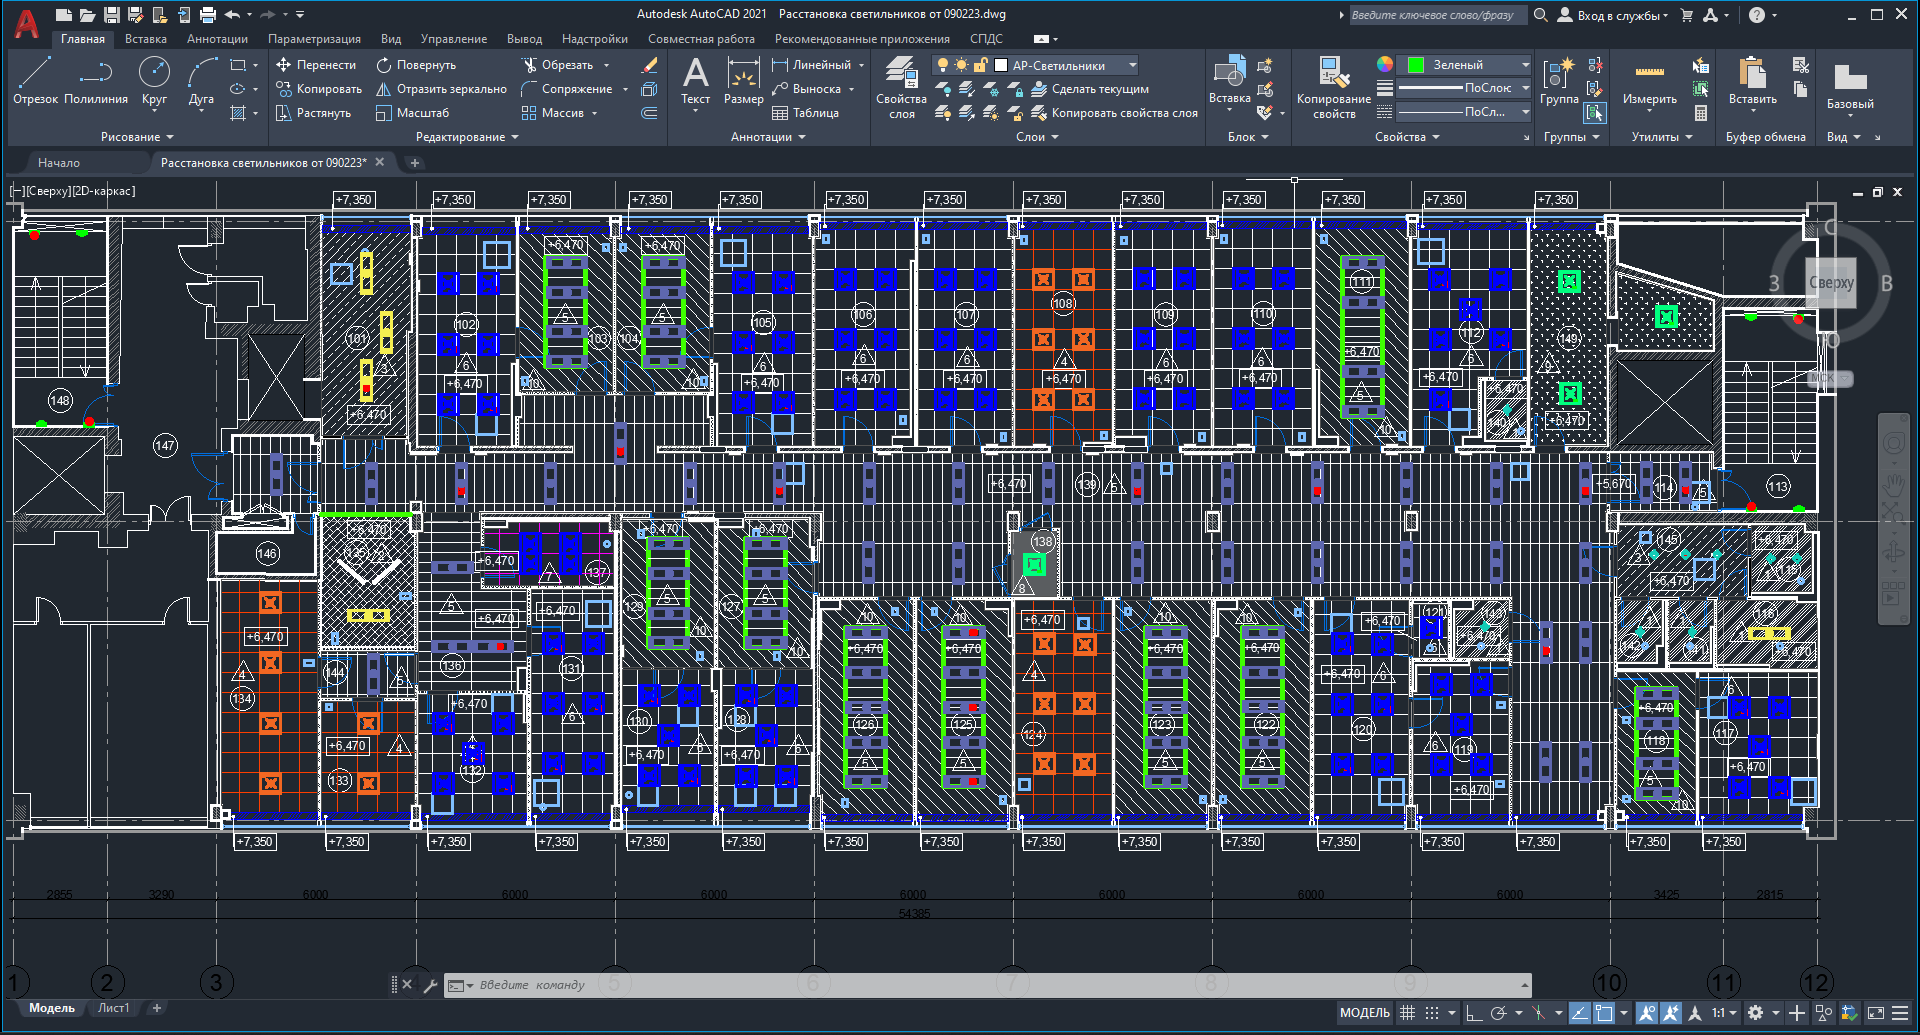Switch to the Начало file tab
This screenshot has width=1920, height=1035.
[59, 162]
